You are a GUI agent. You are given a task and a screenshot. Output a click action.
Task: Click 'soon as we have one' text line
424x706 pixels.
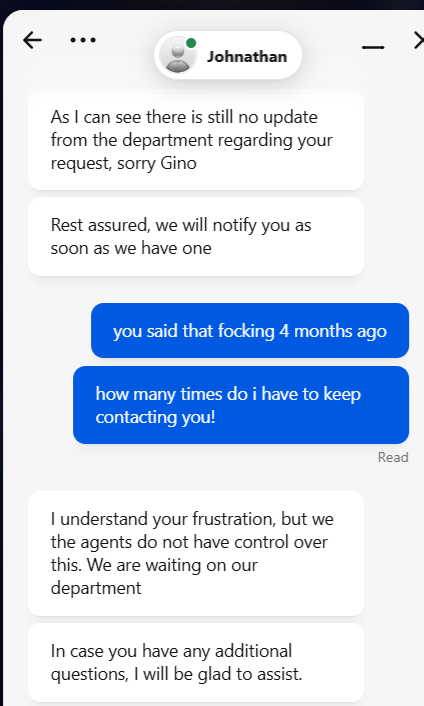131,248
